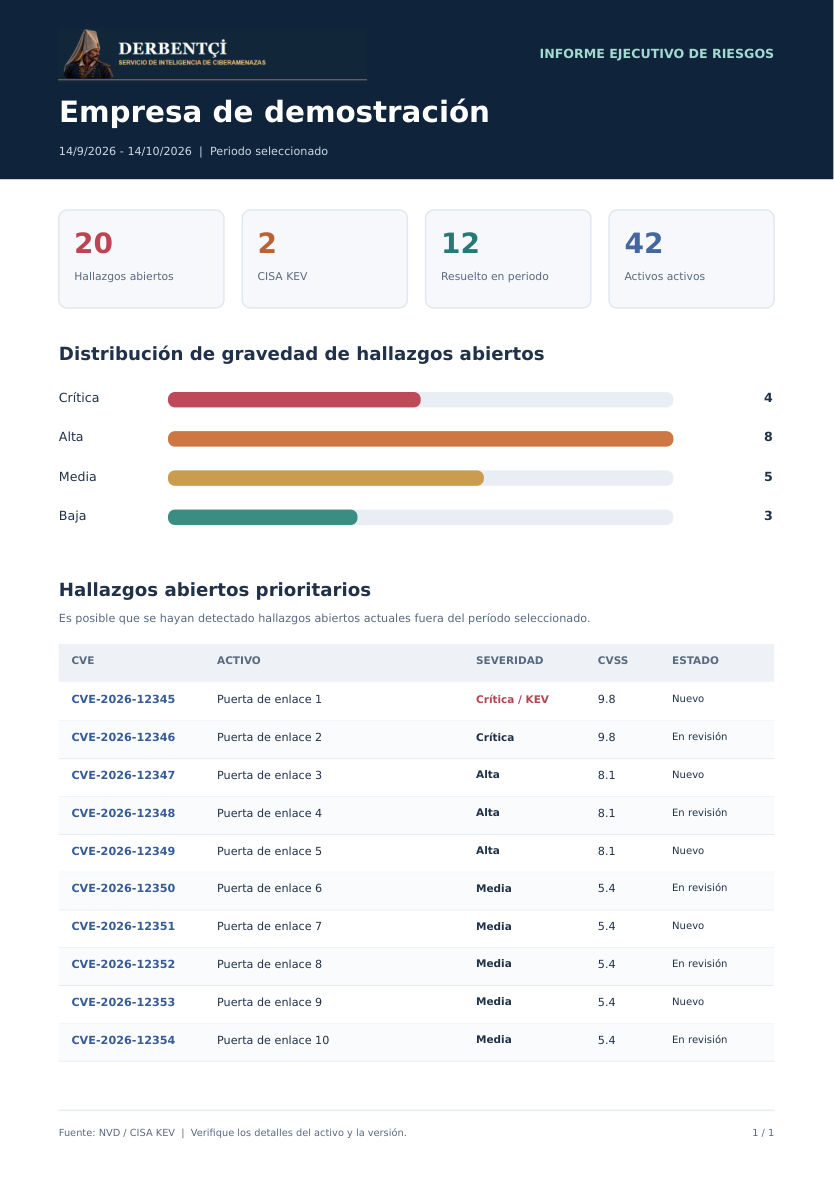Click the 'Puerta de enlace 5' cell
The width and height of the screenshot is (834, 1179).
[269, 851]
